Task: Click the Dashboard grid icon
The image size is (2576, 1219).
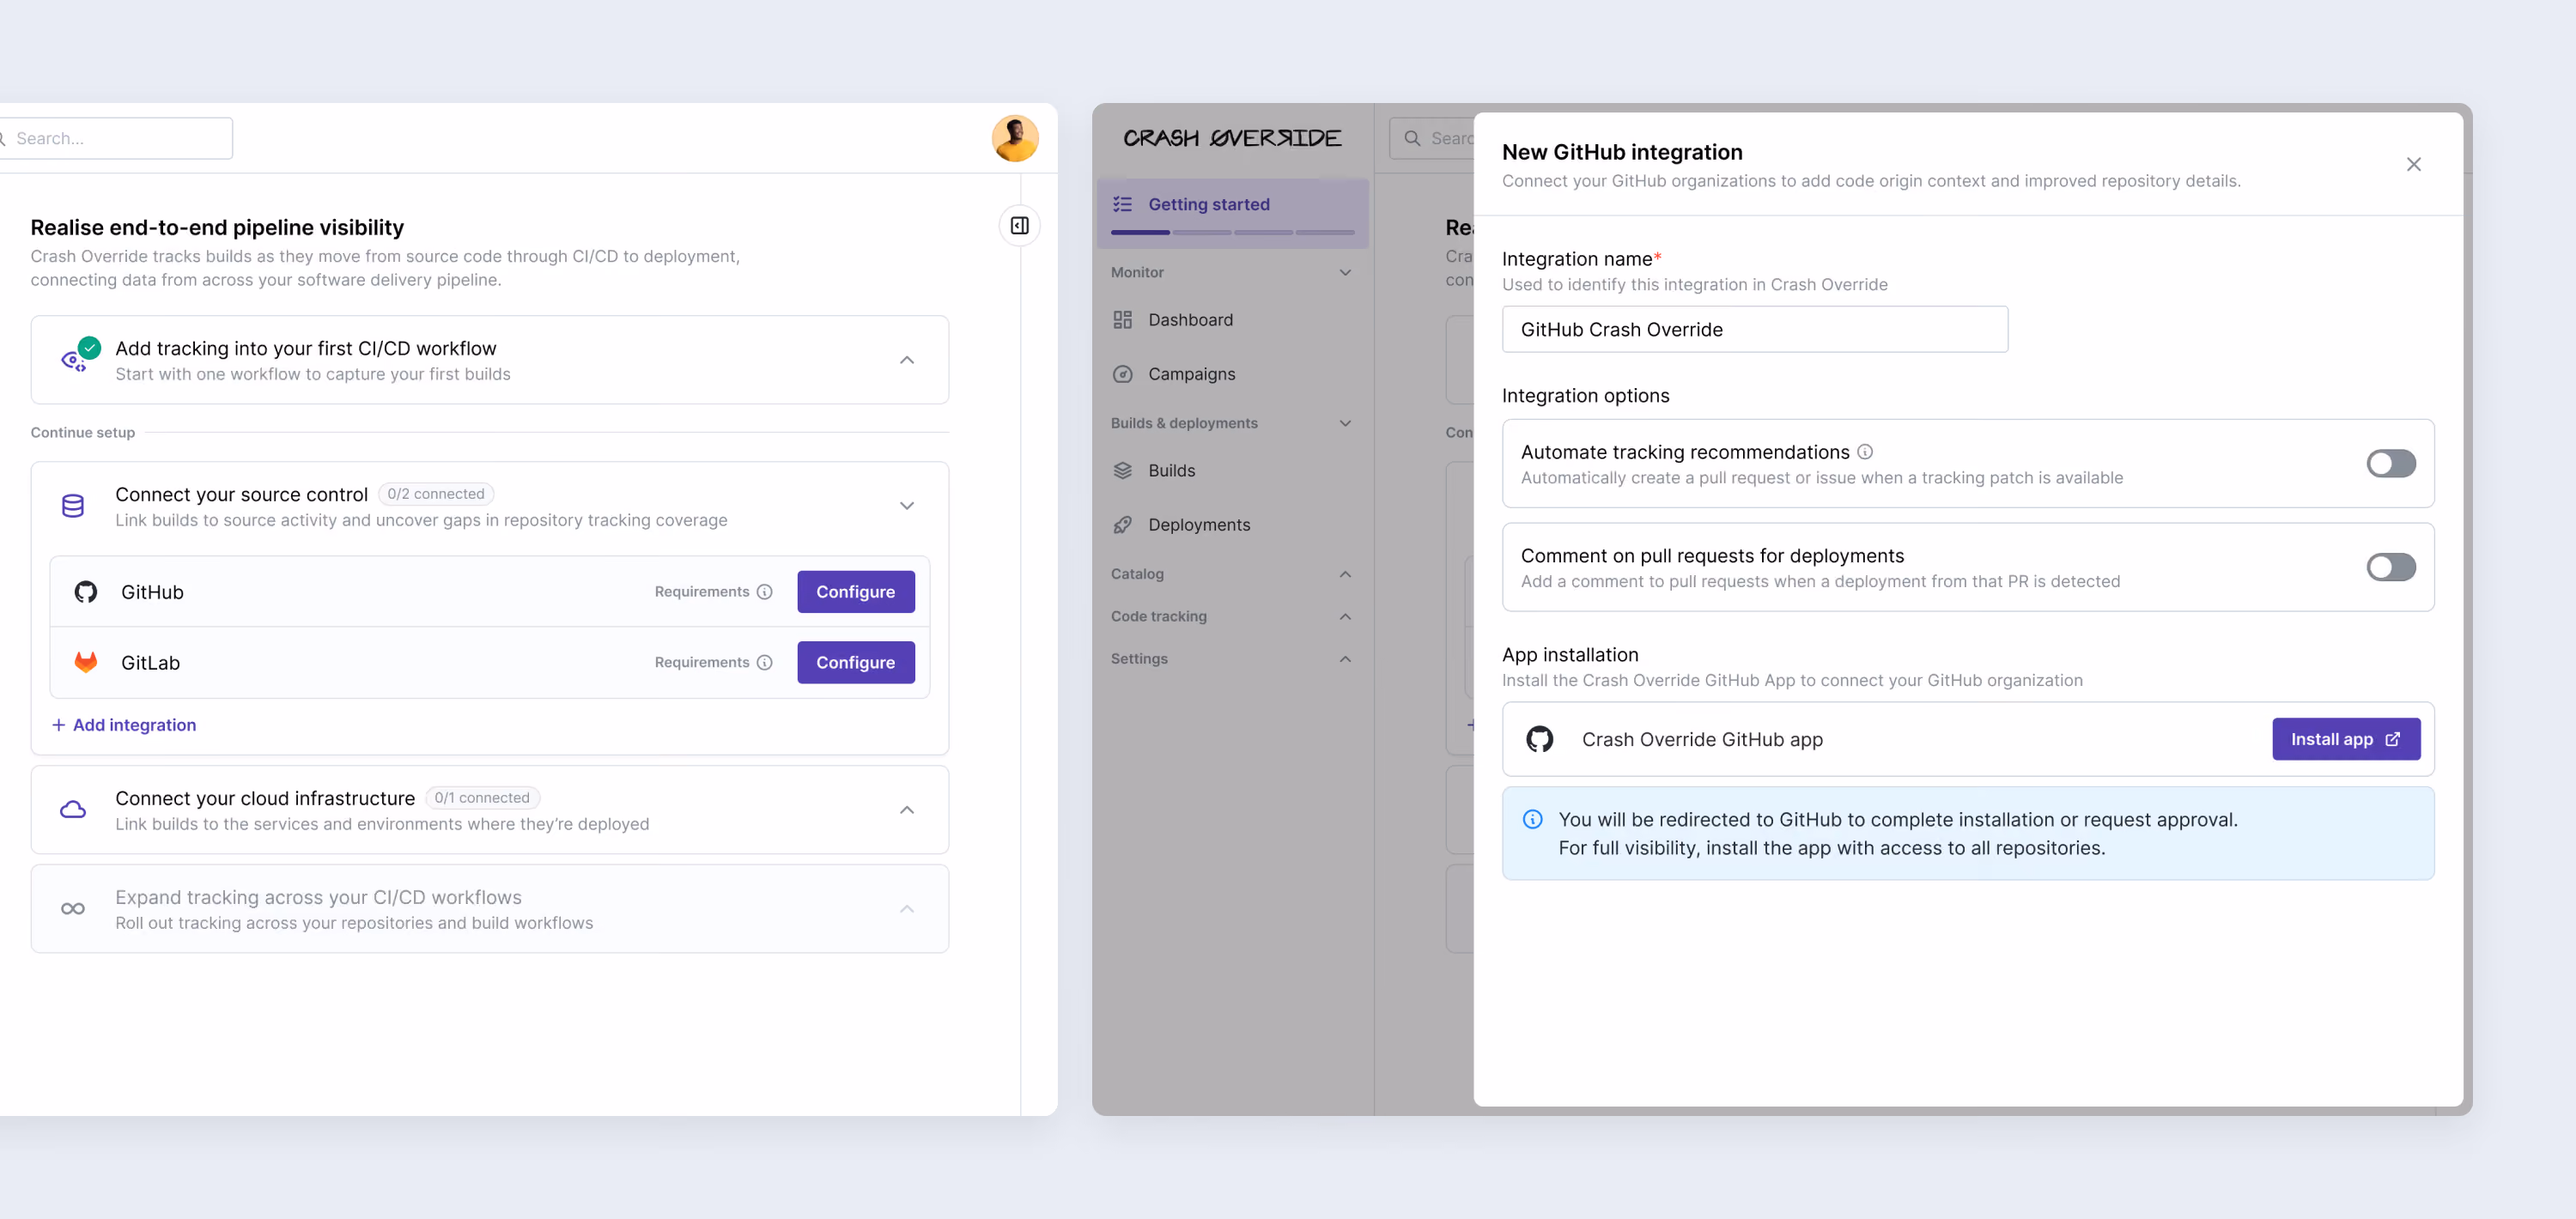Action: pyautogui.click(x=1122, y=320)
